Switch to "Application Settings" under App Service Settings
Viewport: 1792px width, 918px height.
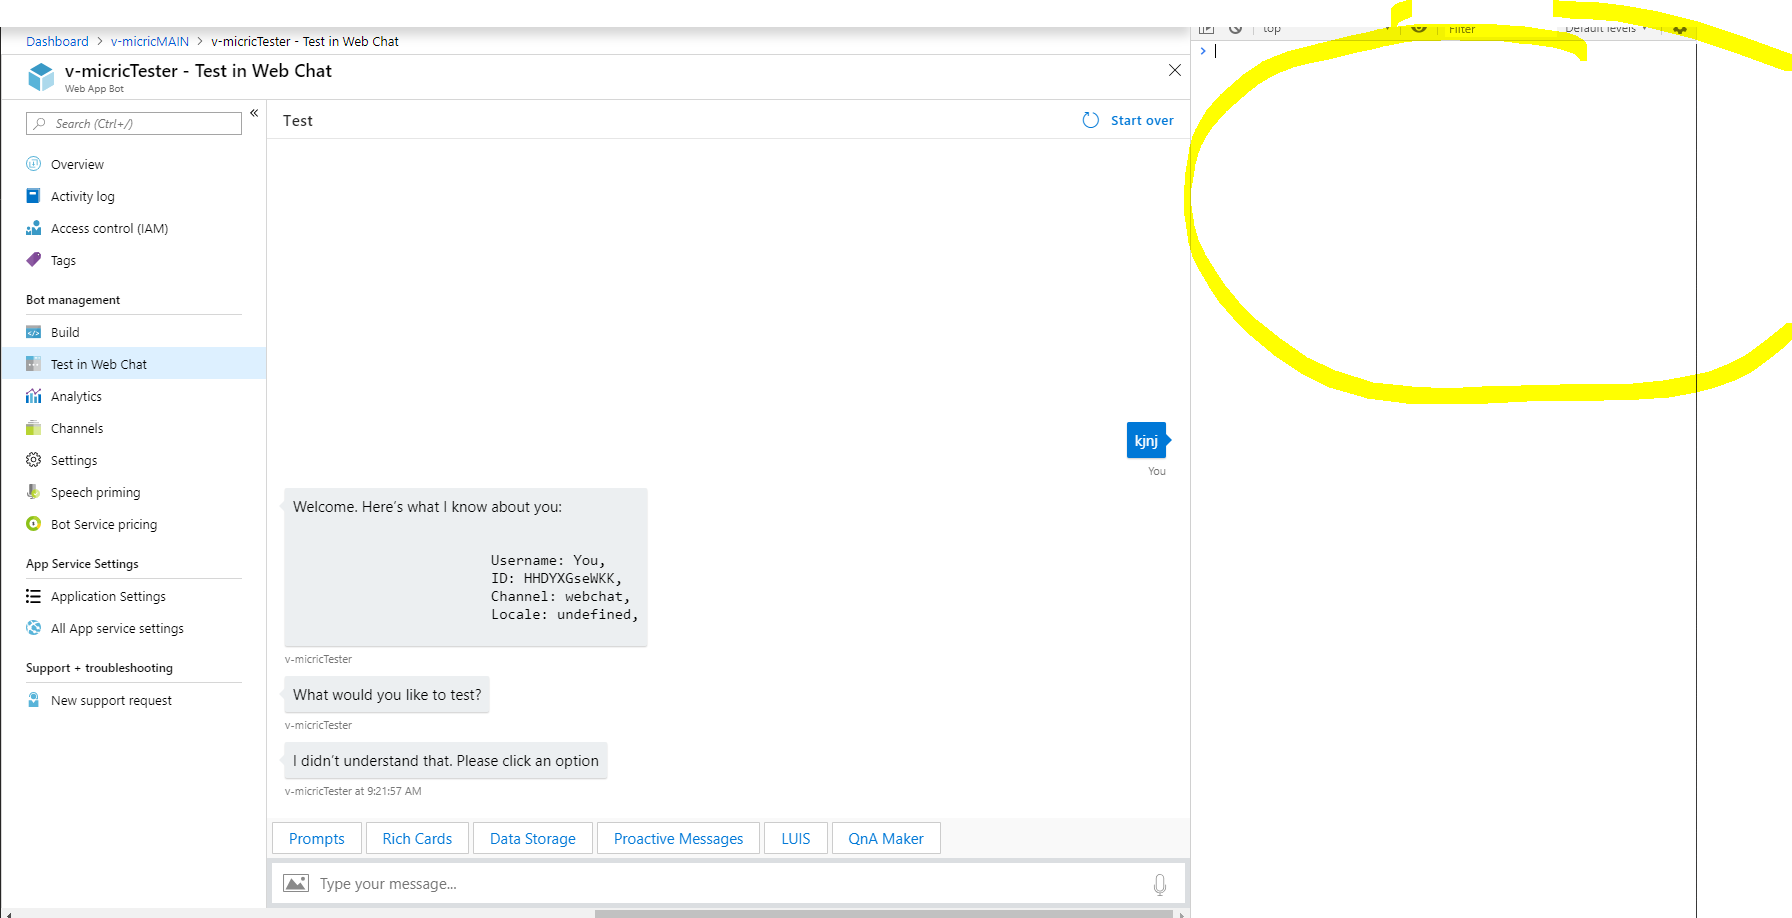[108, 596]
